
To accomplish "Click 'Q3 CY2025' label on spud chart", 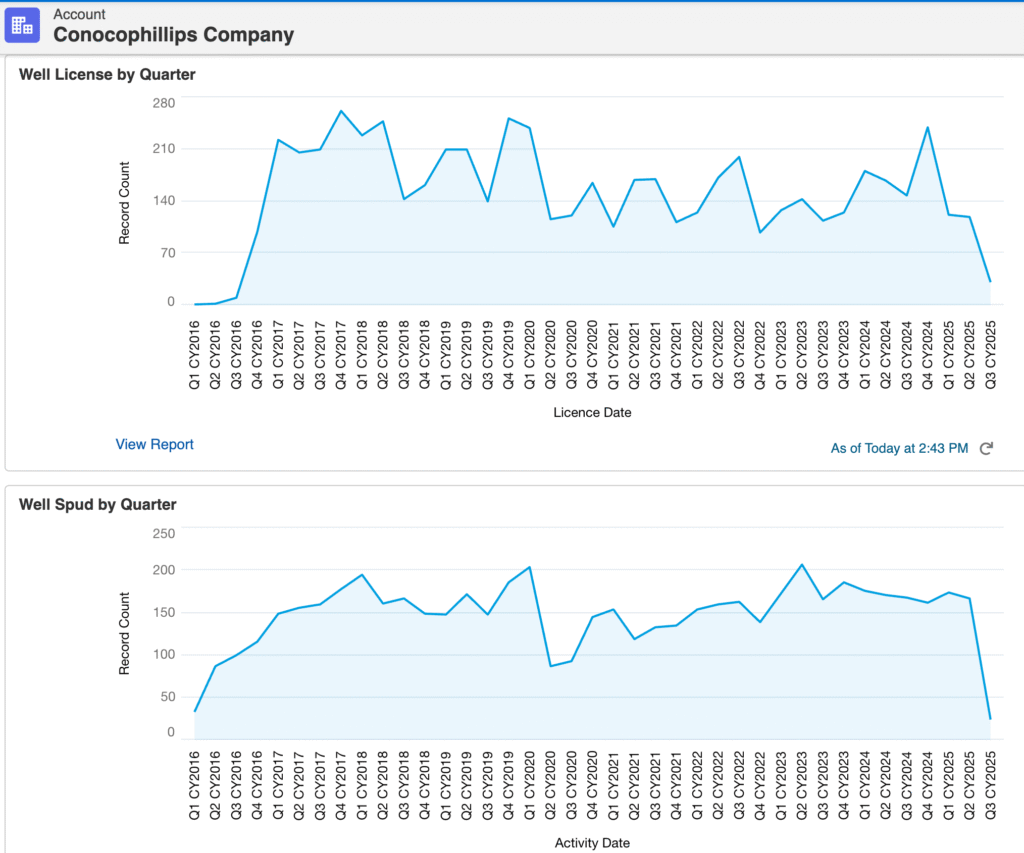I will coord(990,786).
